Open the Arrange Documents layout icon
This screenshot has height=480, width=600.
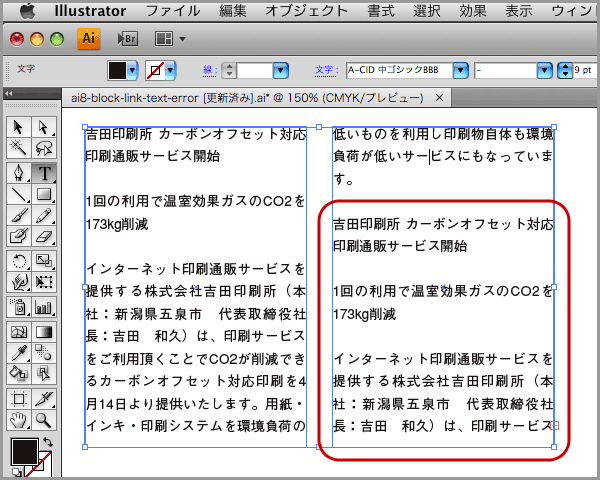(x=164, y=39)
